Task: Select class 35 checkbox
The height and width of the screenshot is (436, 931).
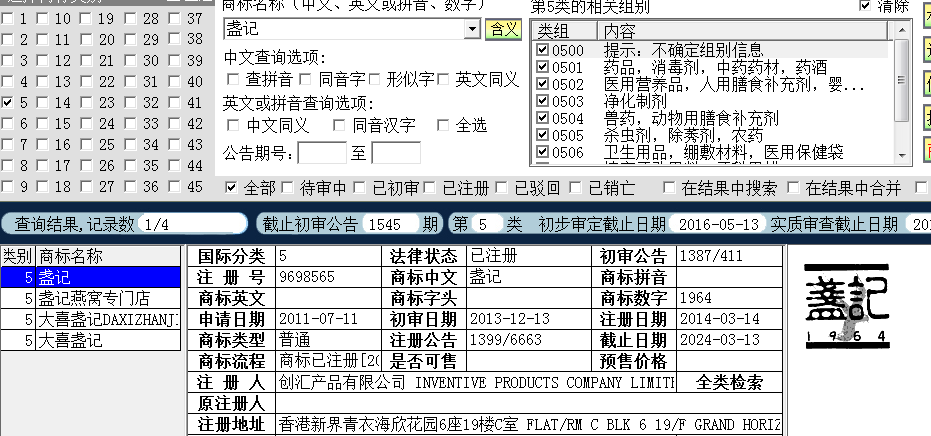Action: 130,166
